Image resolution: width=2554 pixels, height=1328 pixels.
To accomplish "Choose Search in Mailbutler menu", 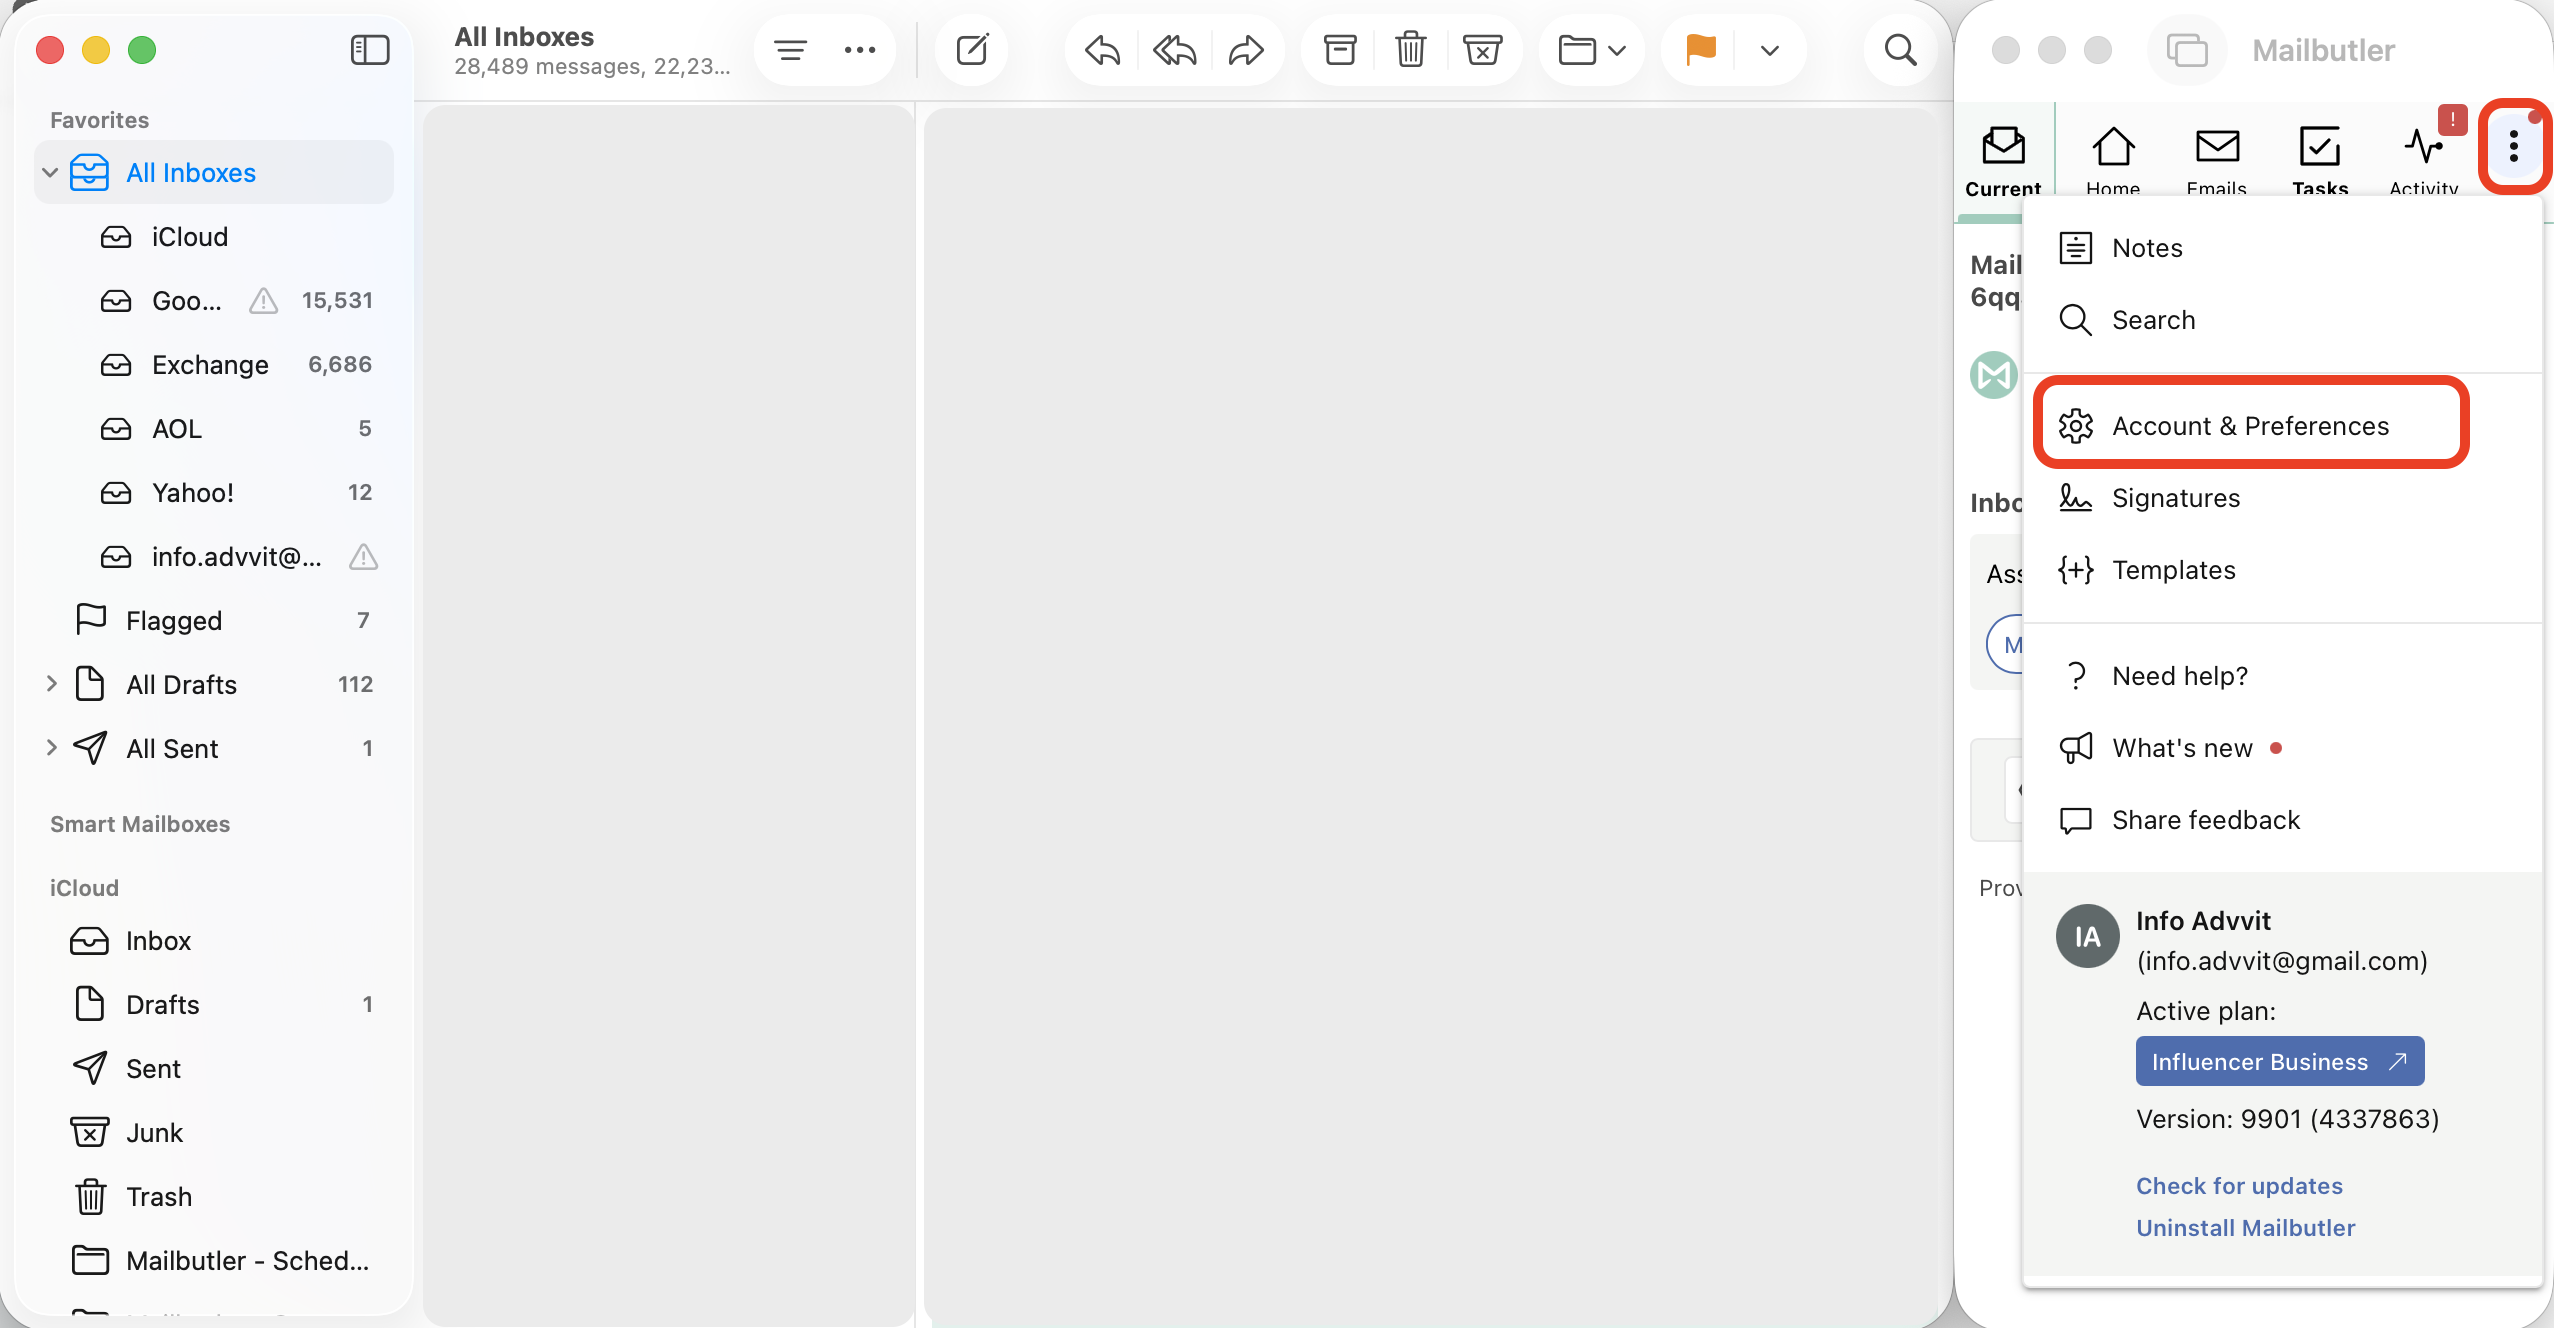I will [x=2282, y=320].
